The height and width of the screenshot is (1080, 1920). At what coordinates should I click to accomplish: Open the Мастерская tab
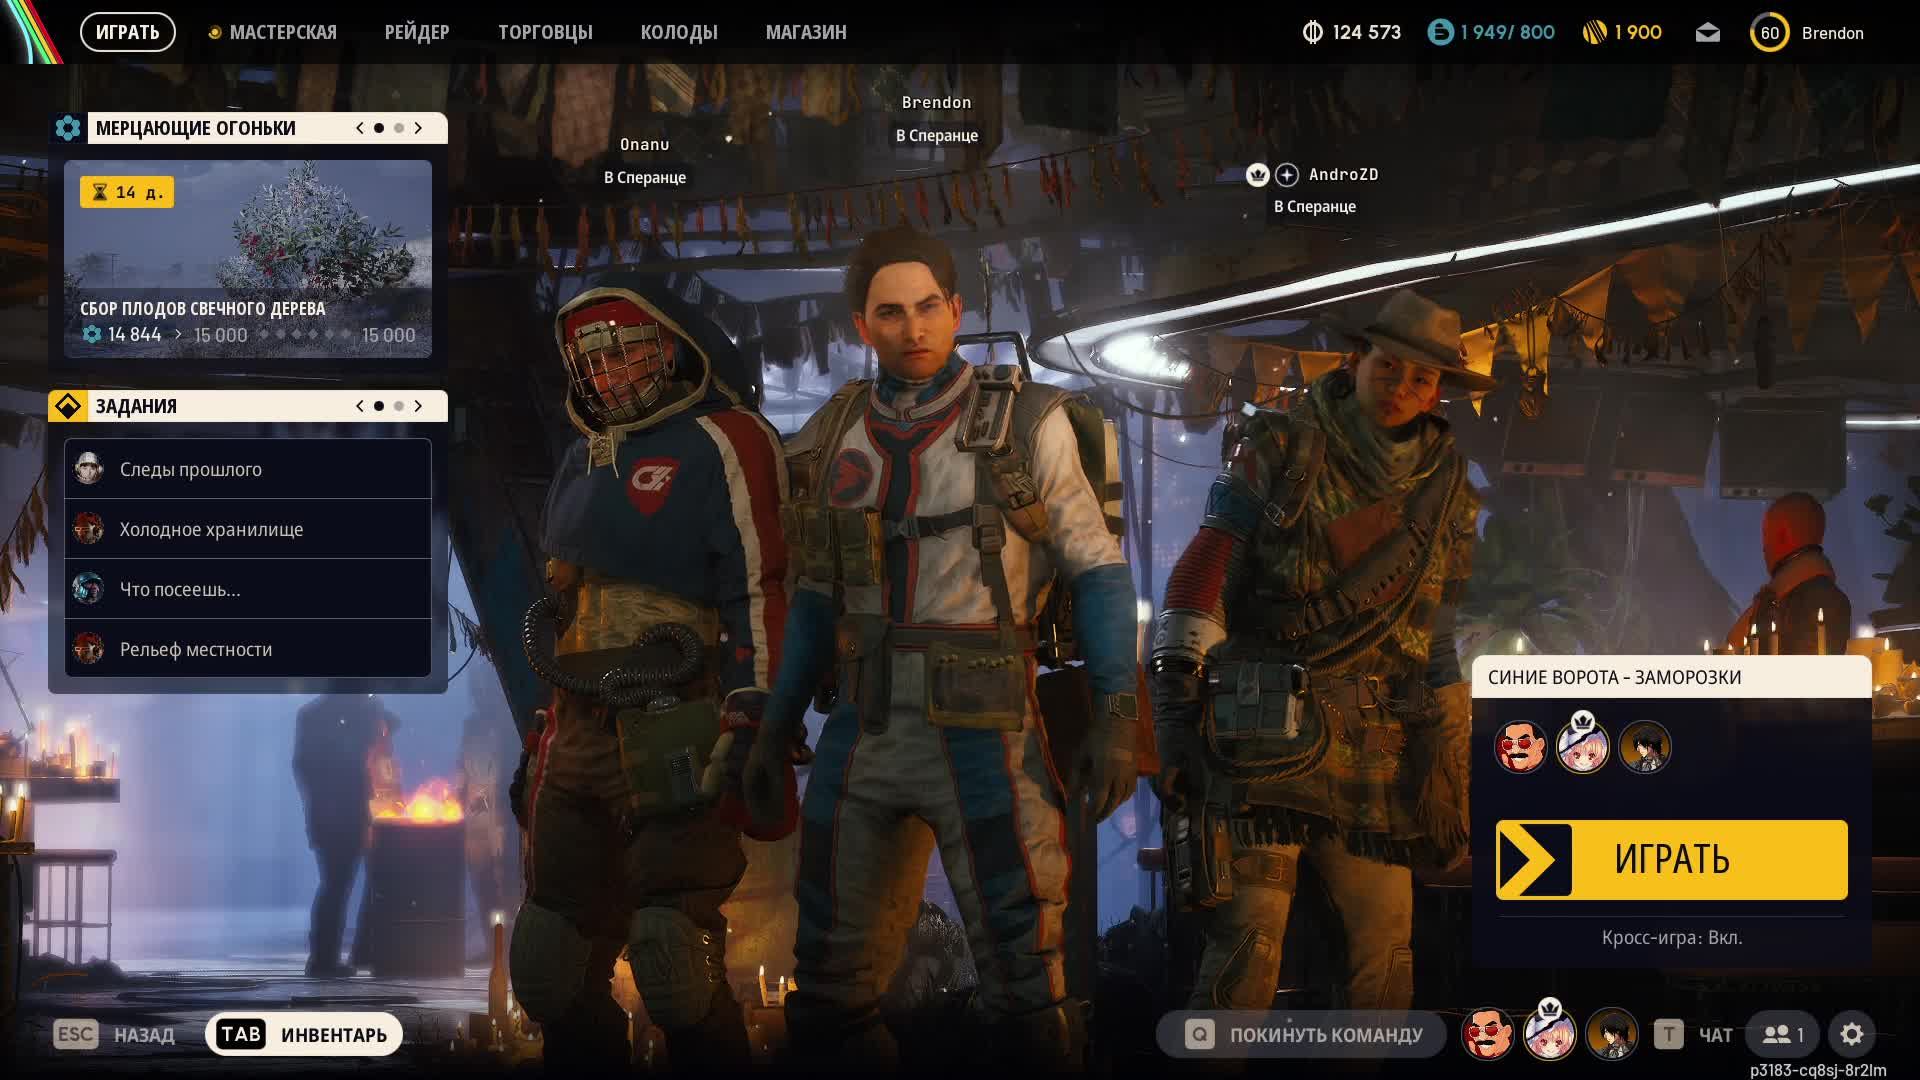click(282, 32)
